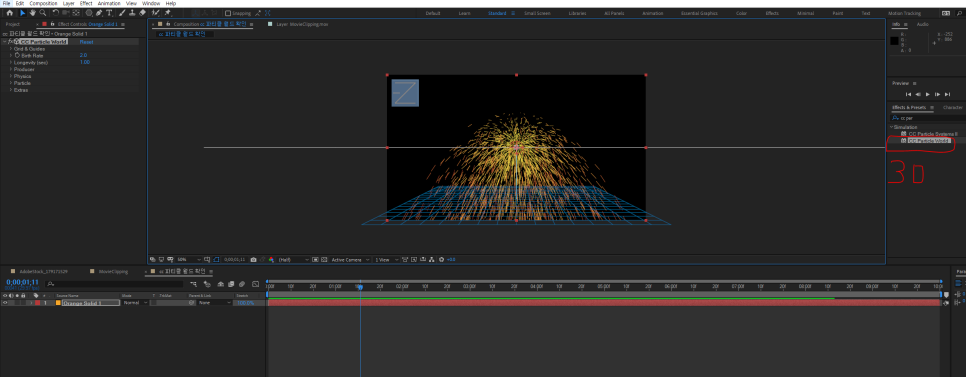Open the Composition menu
966x377 pixels.
pos(43,3)
